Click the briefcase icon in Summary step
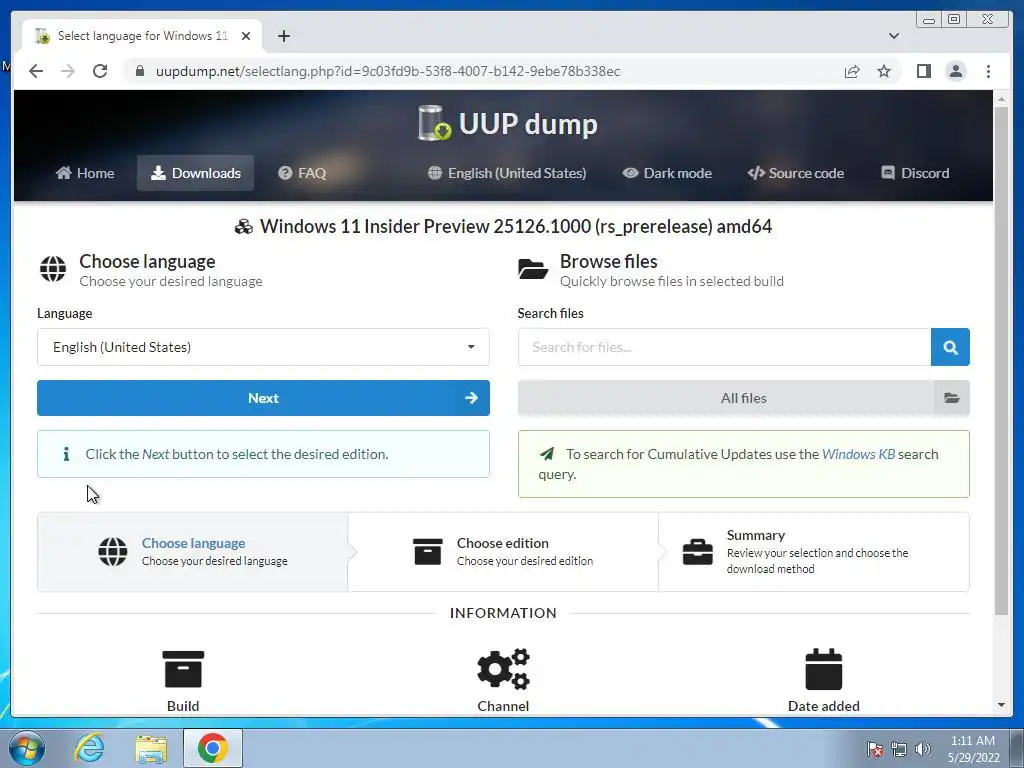 [x=697, y=552]
